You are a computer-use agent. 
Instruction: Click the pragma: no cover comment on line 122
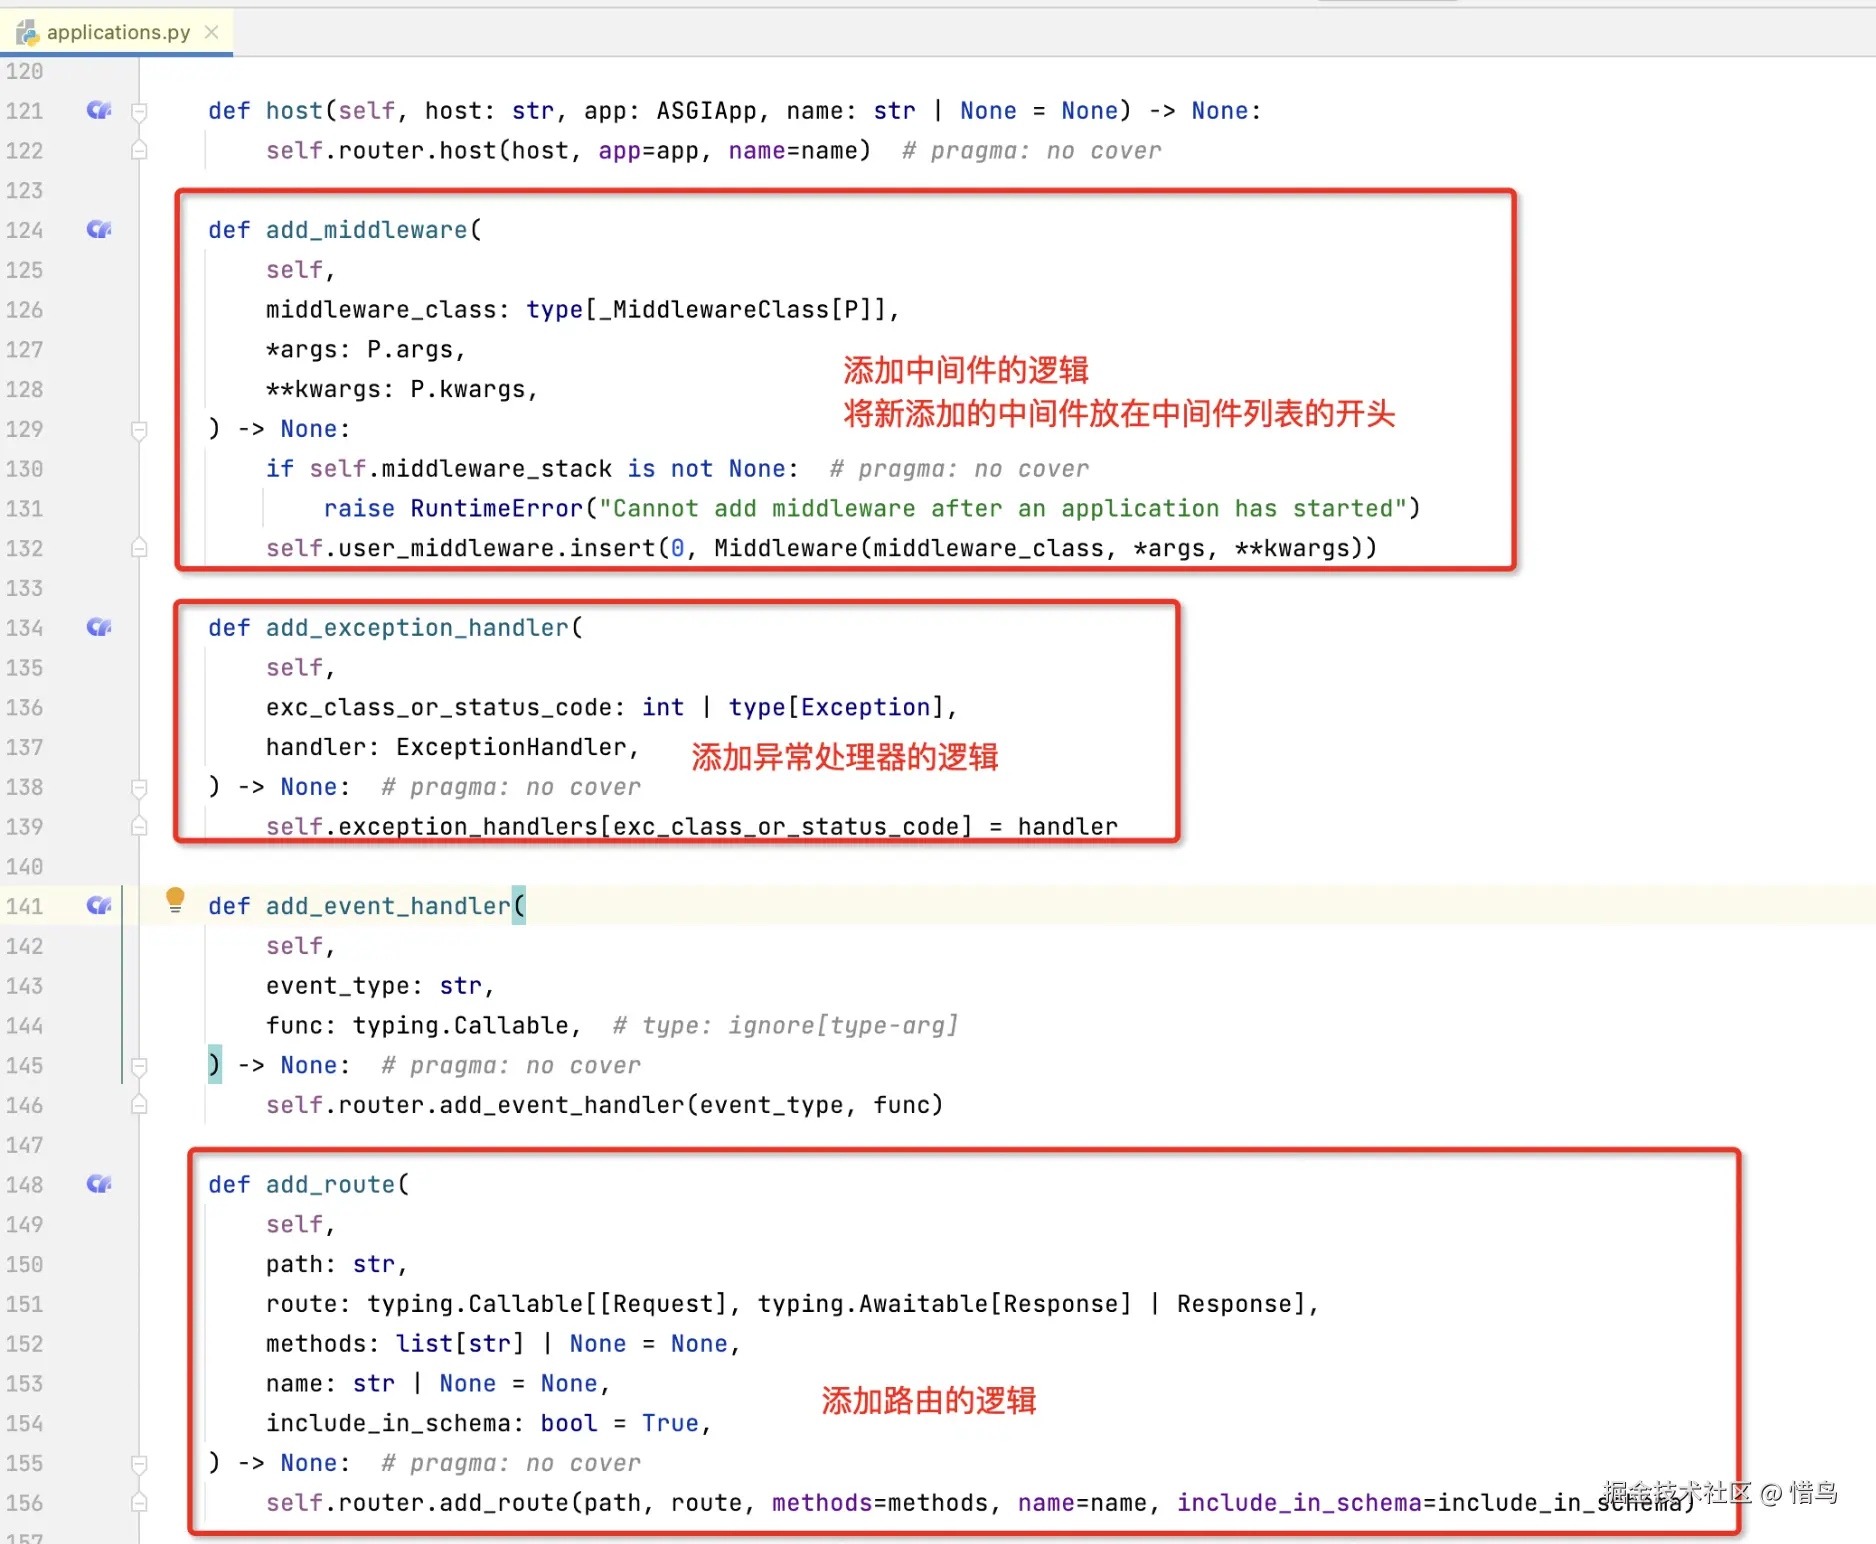click(x=1032, y=151)
